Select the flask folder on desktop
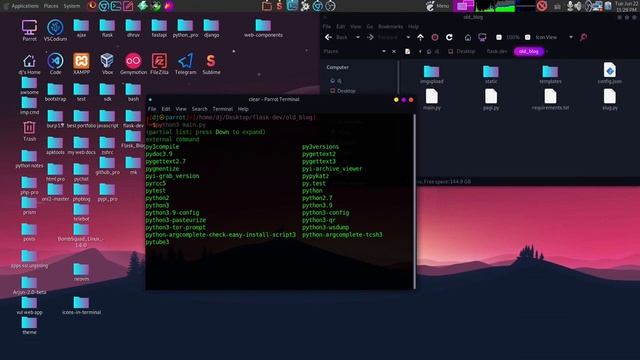The width and height of the screenshot is (640, 360). (107, 28)
